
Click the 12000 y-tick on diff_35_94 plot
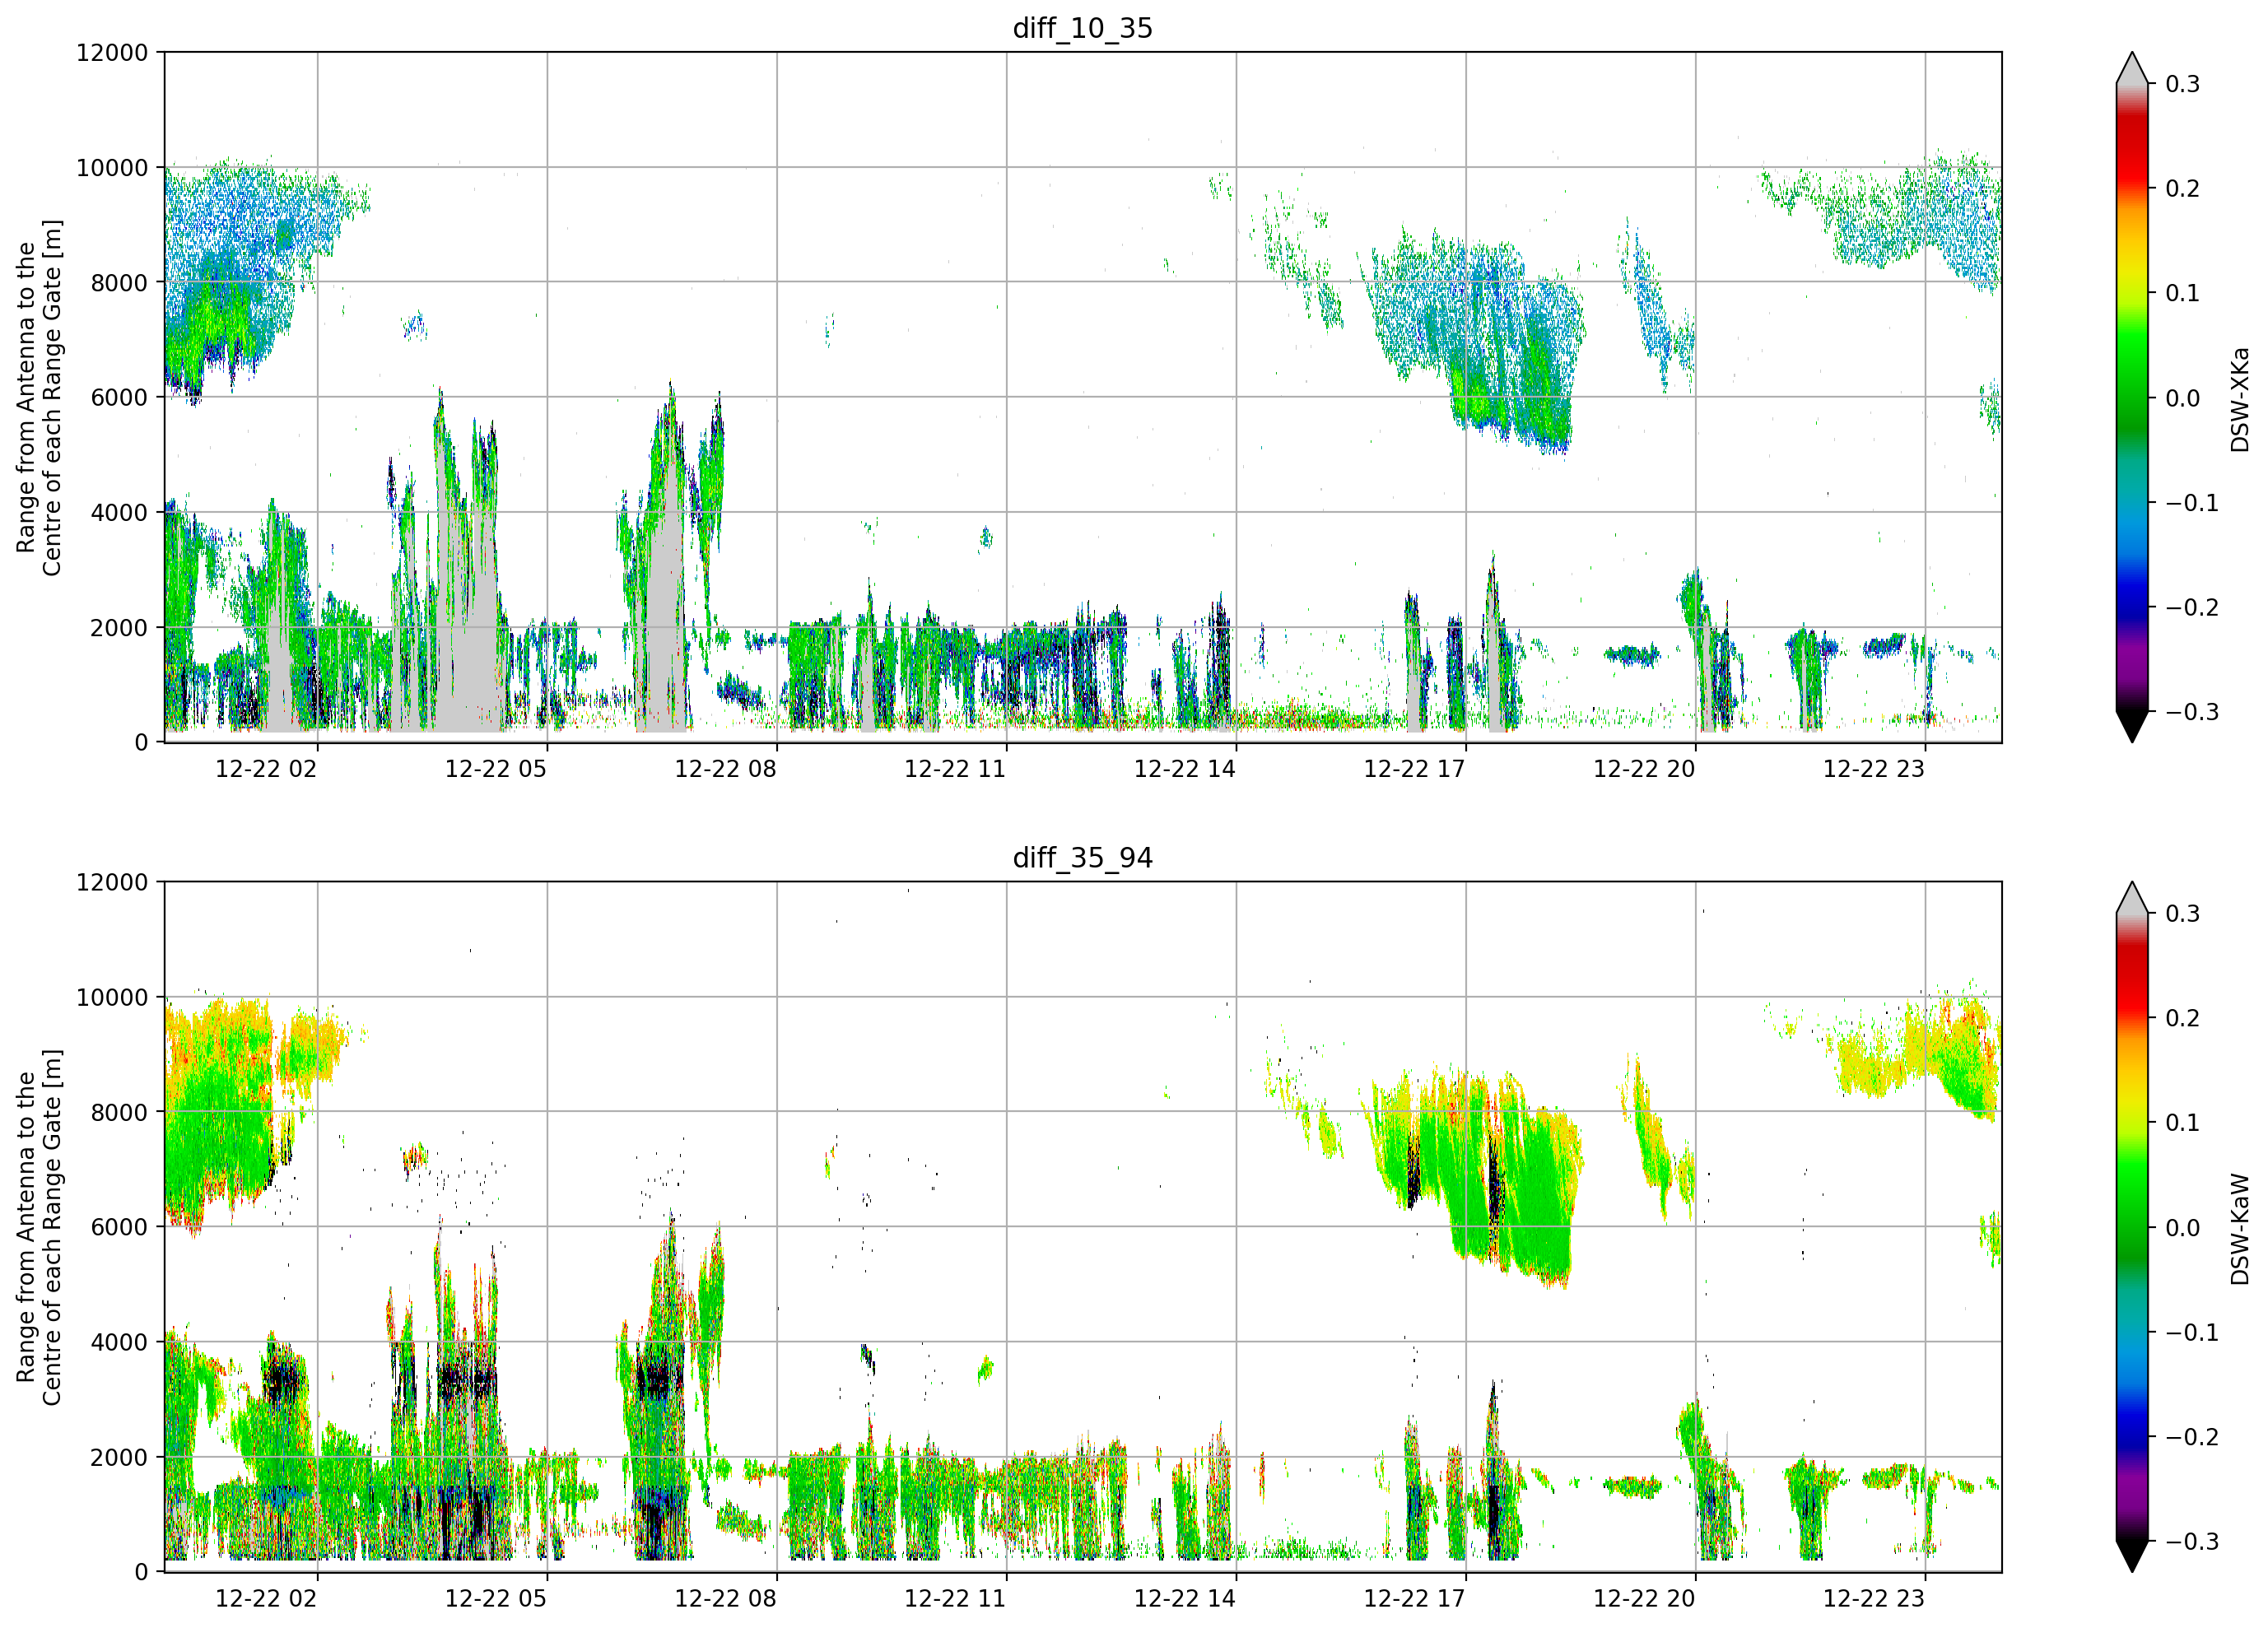pyautogui.click(x=112, y=883)
